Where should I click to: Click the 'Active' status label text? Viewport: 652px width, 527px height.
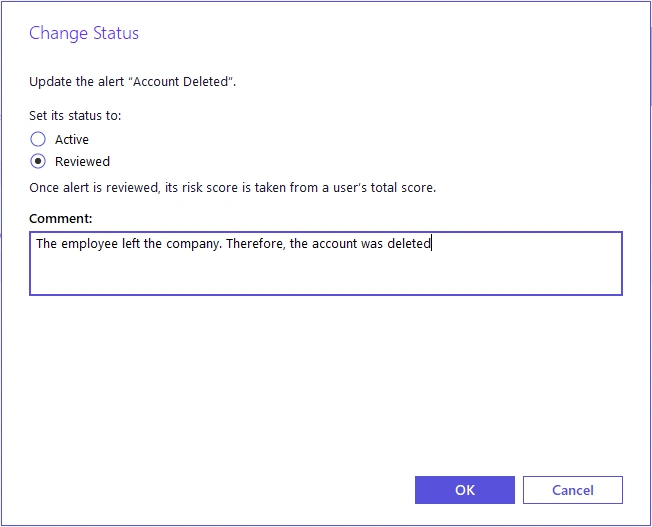point(72,140)
